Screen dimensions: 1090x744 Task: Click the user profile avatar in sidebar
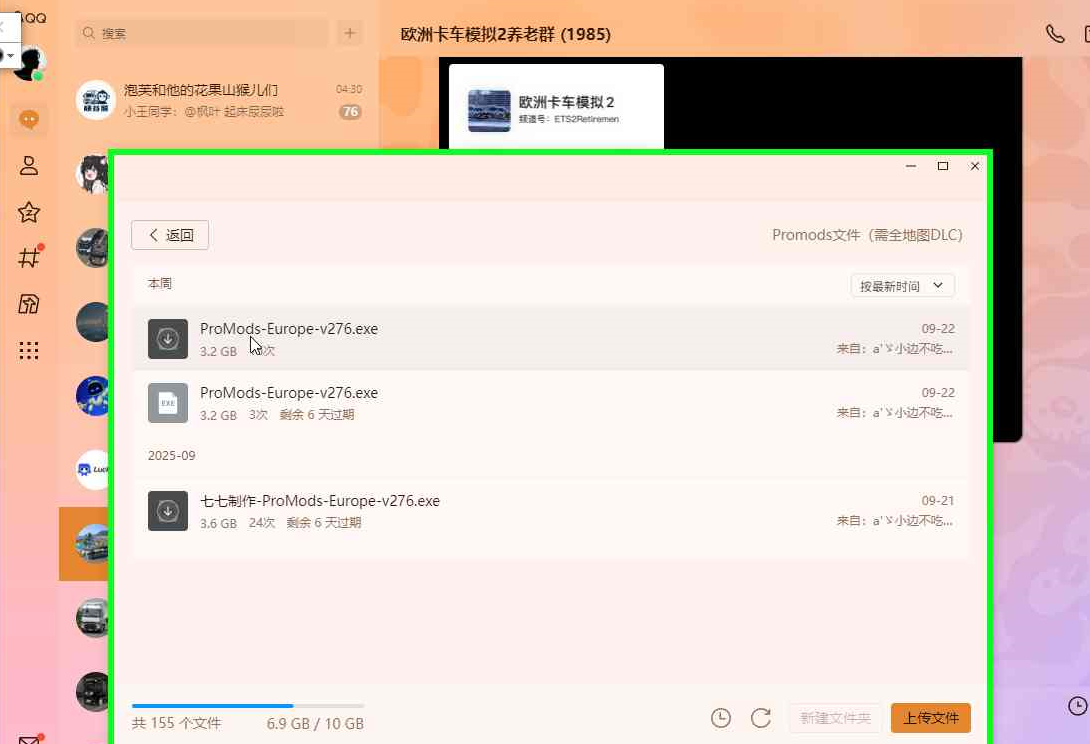tap(29, 64)
